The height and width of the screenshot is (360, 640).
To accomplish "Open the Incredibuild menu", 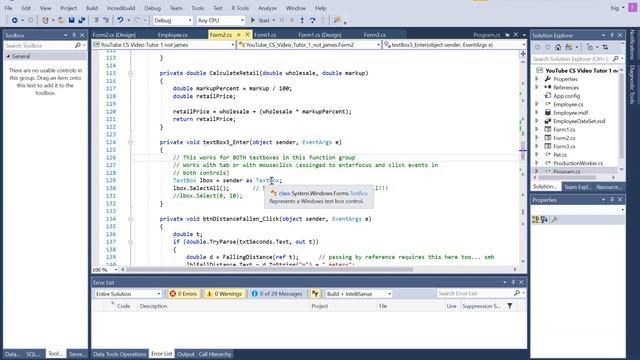I will (121, 8).
